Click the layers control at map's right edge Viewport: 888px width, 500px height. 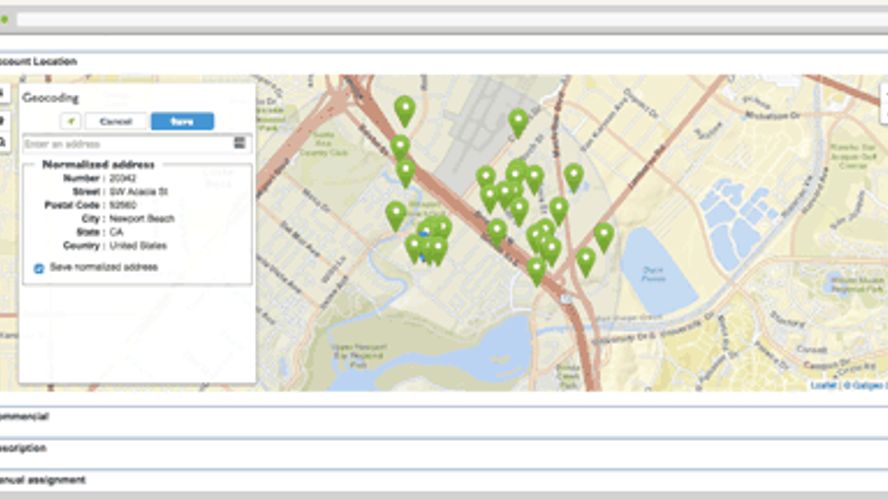pyautogui.click(x=883, y=96)
